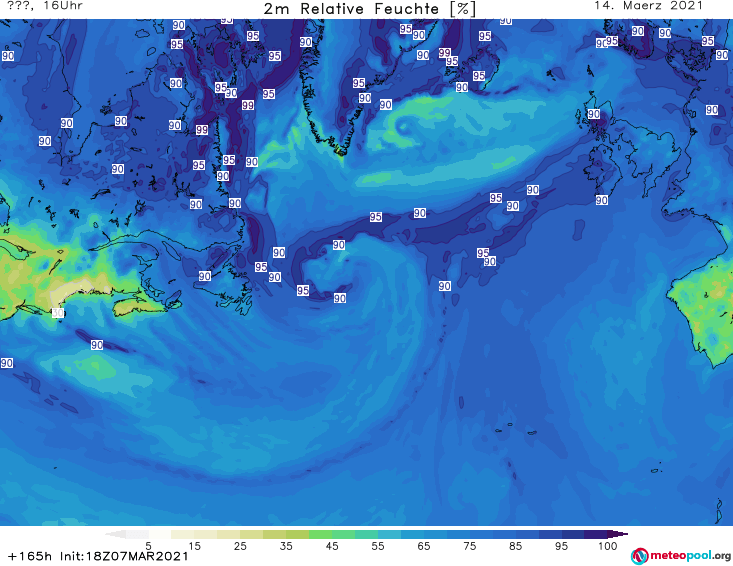733x566 pixels.
Task: Click the light grey arrow start of legend
Action: tap(115, 534)
